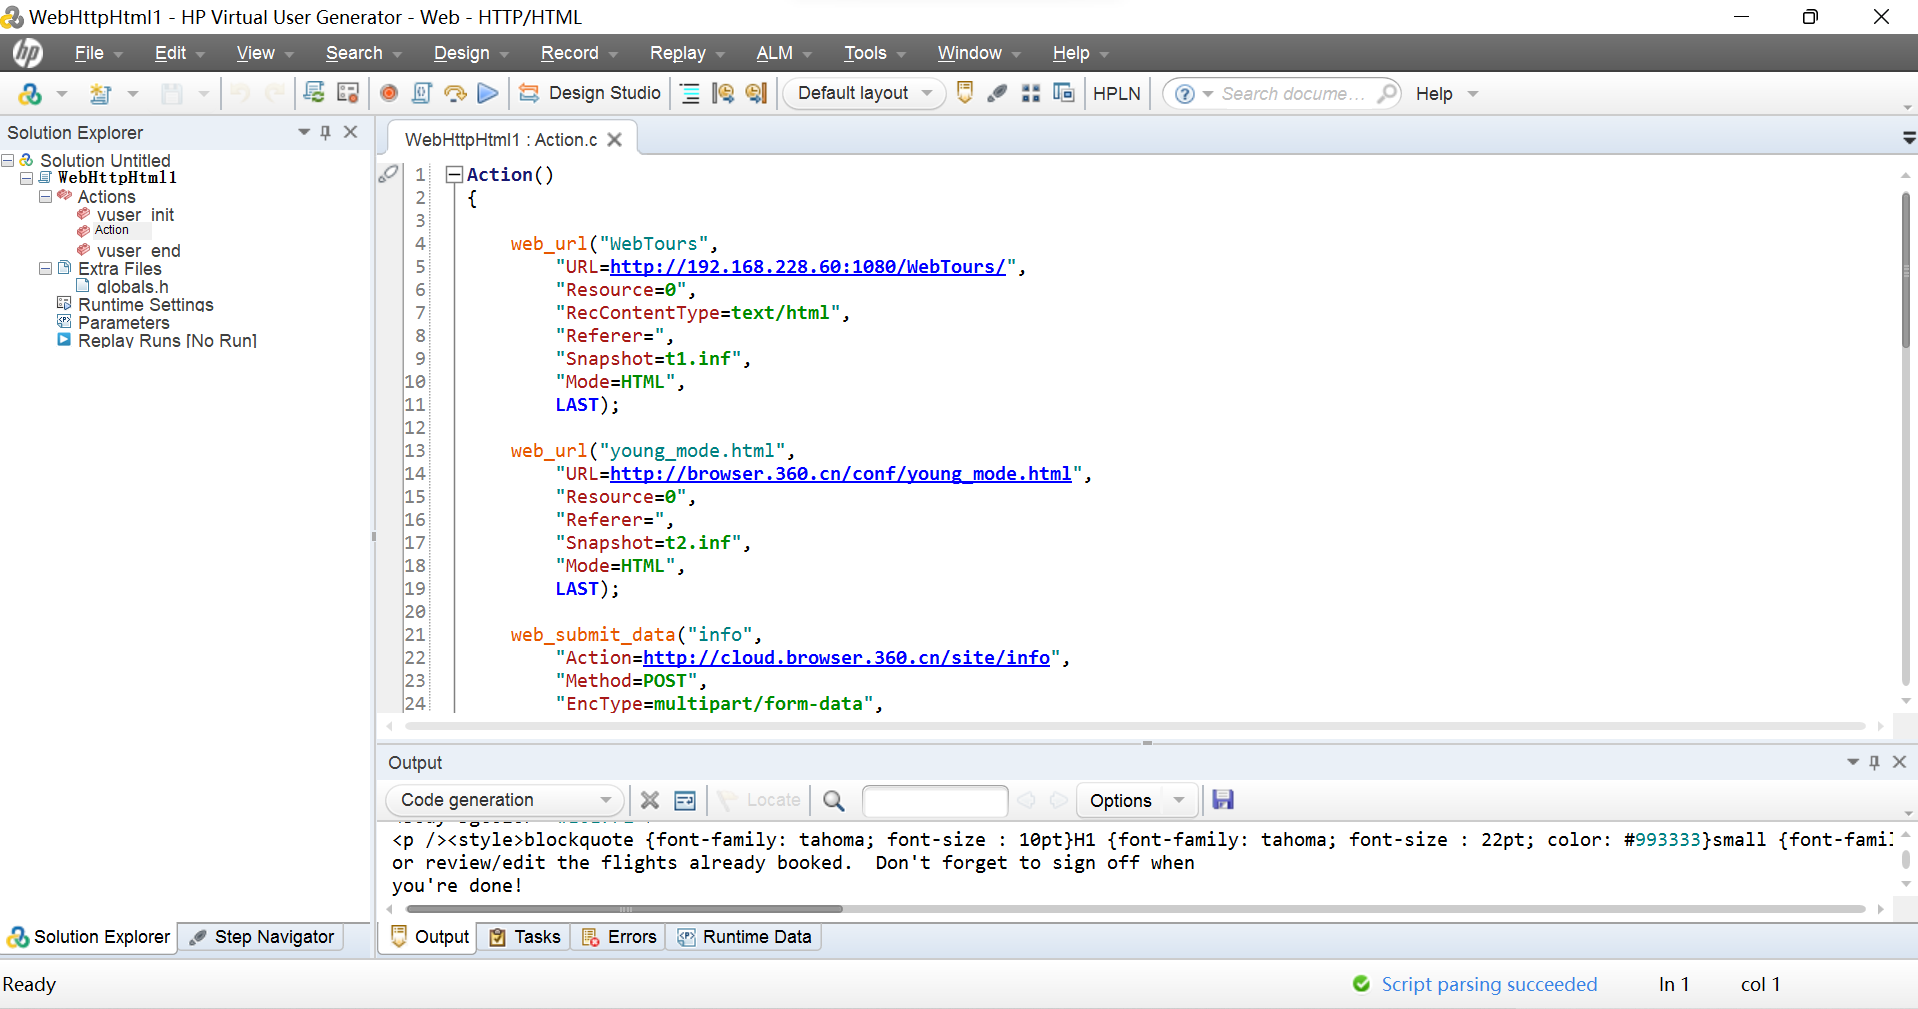Open the toolbar Help dropdown arrow
Image resolution: width=1918 pixels, height=1009 pixels.
click(x=1473, y=94)
